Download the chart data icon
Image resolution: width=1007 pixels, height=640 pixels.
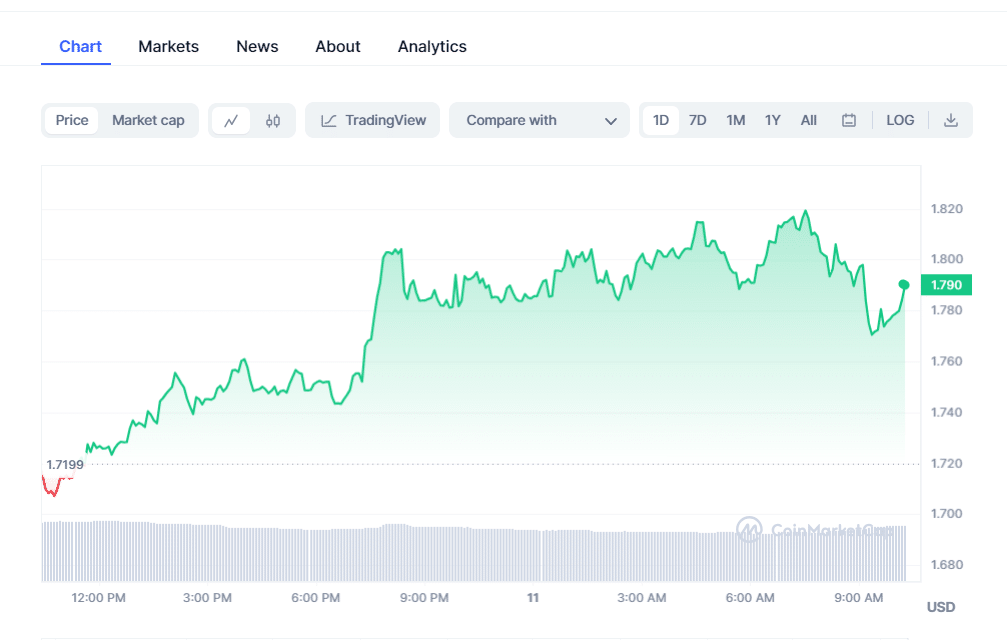(x=950, y=120)
